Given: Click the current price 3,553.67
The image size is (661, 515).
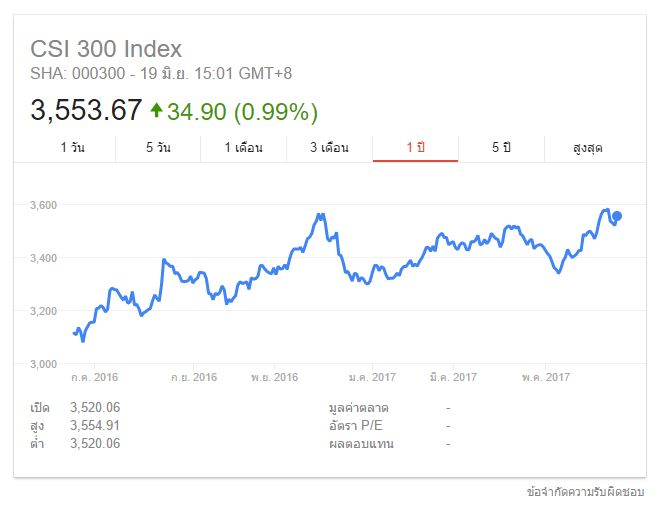Looking at the screenshot, I should click(86, 110).
